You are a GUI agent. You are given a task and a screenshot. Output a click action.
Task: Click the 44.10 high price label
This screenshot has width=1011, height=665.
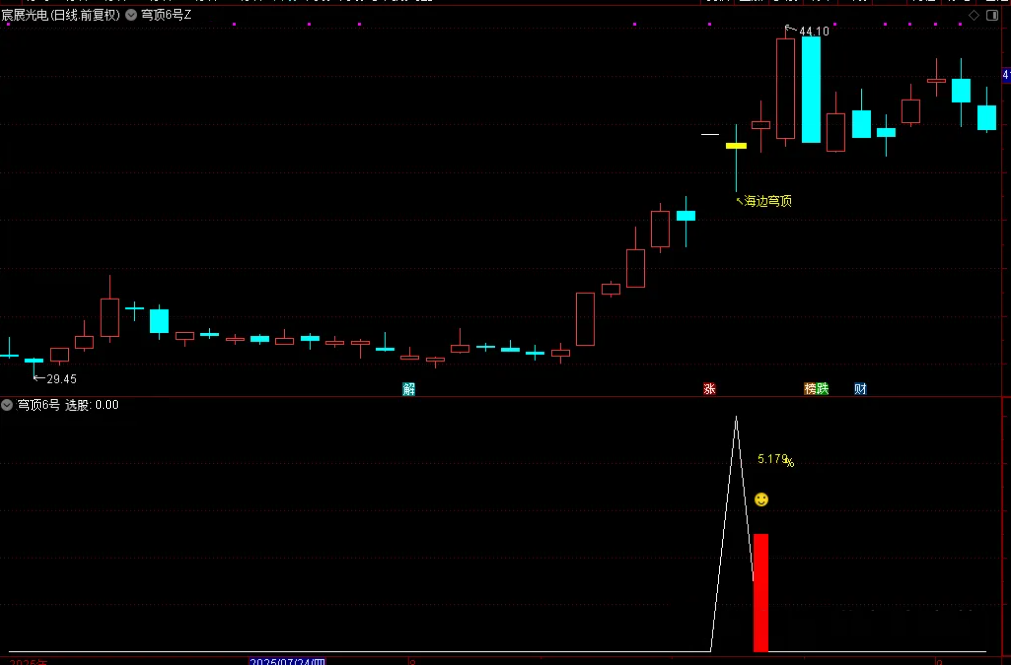(x=814, y=31)
